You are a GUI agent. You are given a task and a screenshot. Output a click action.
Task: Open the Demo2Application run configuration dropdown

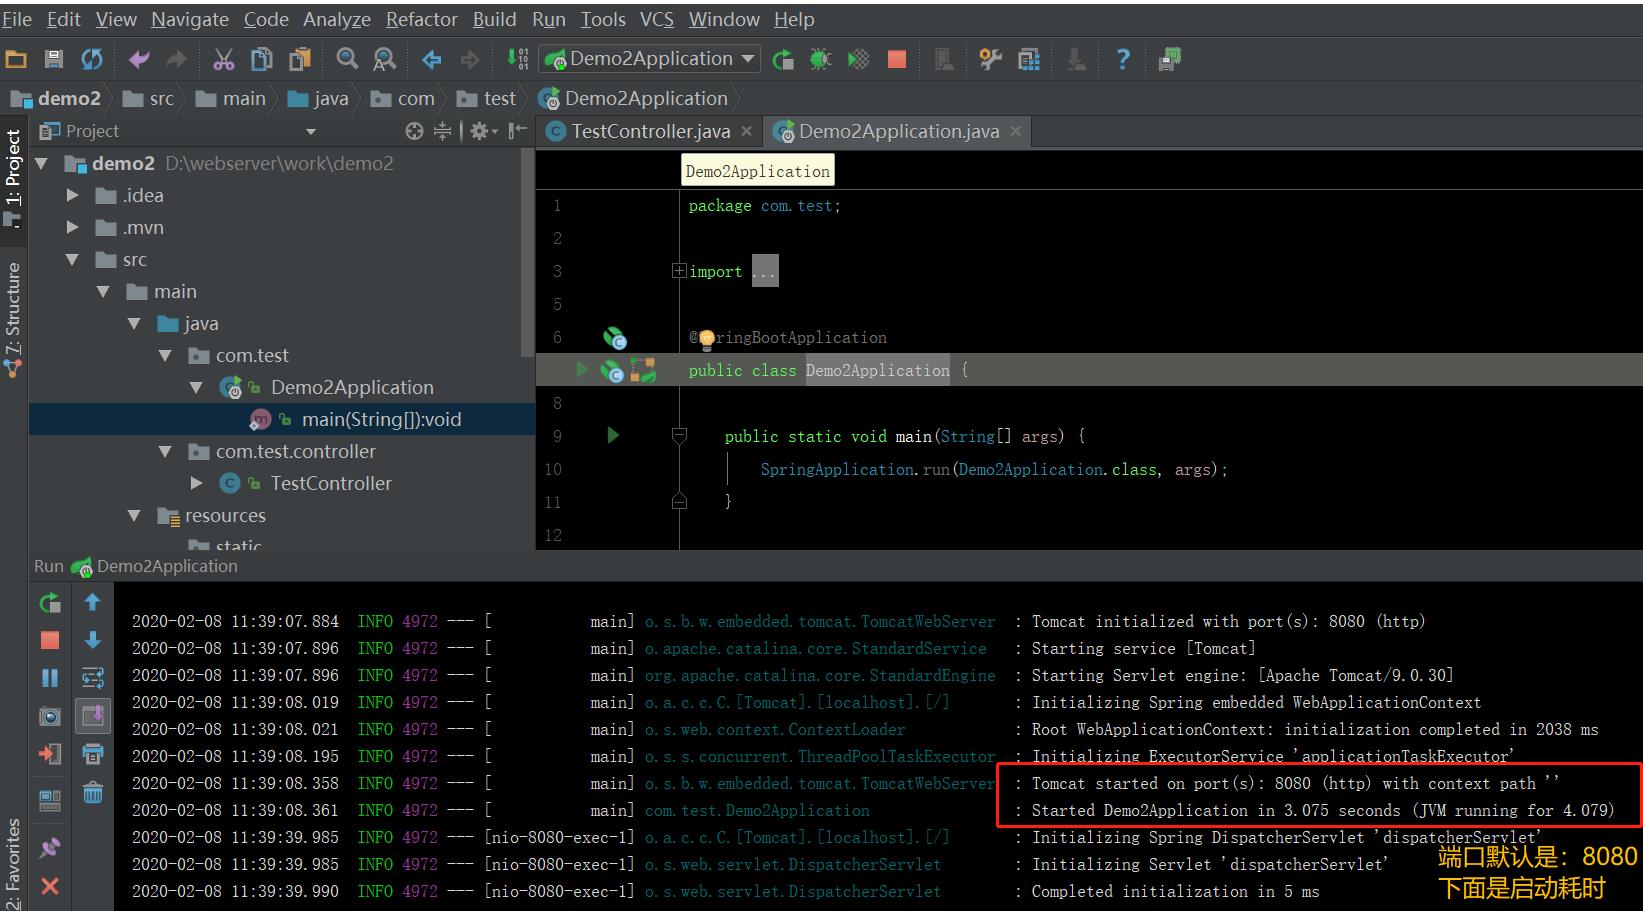[x=650, y=59]
